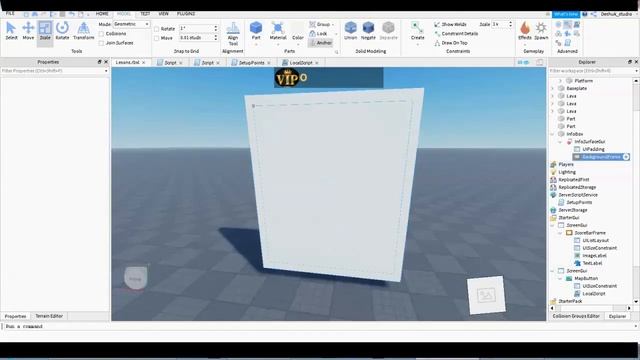Image resolution: width=640 pixels, height=360 pixels.
Task: Click the Filter workspace search field
Action: (593, 71)
